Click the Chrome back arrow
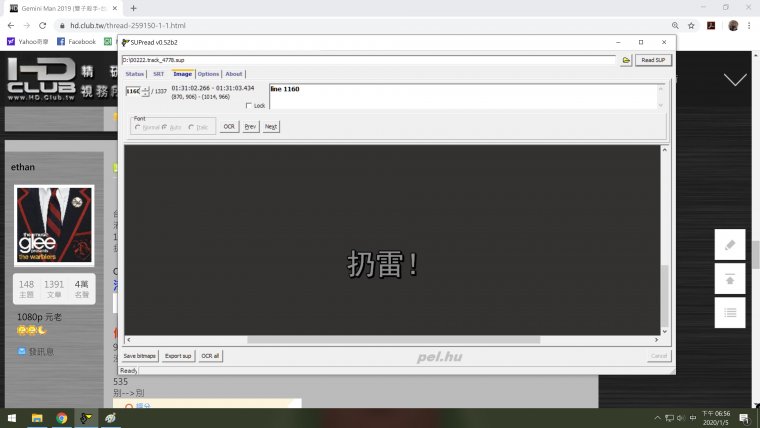Image resolution: width=760 pixels, height=428 pixels. [11, 26]
